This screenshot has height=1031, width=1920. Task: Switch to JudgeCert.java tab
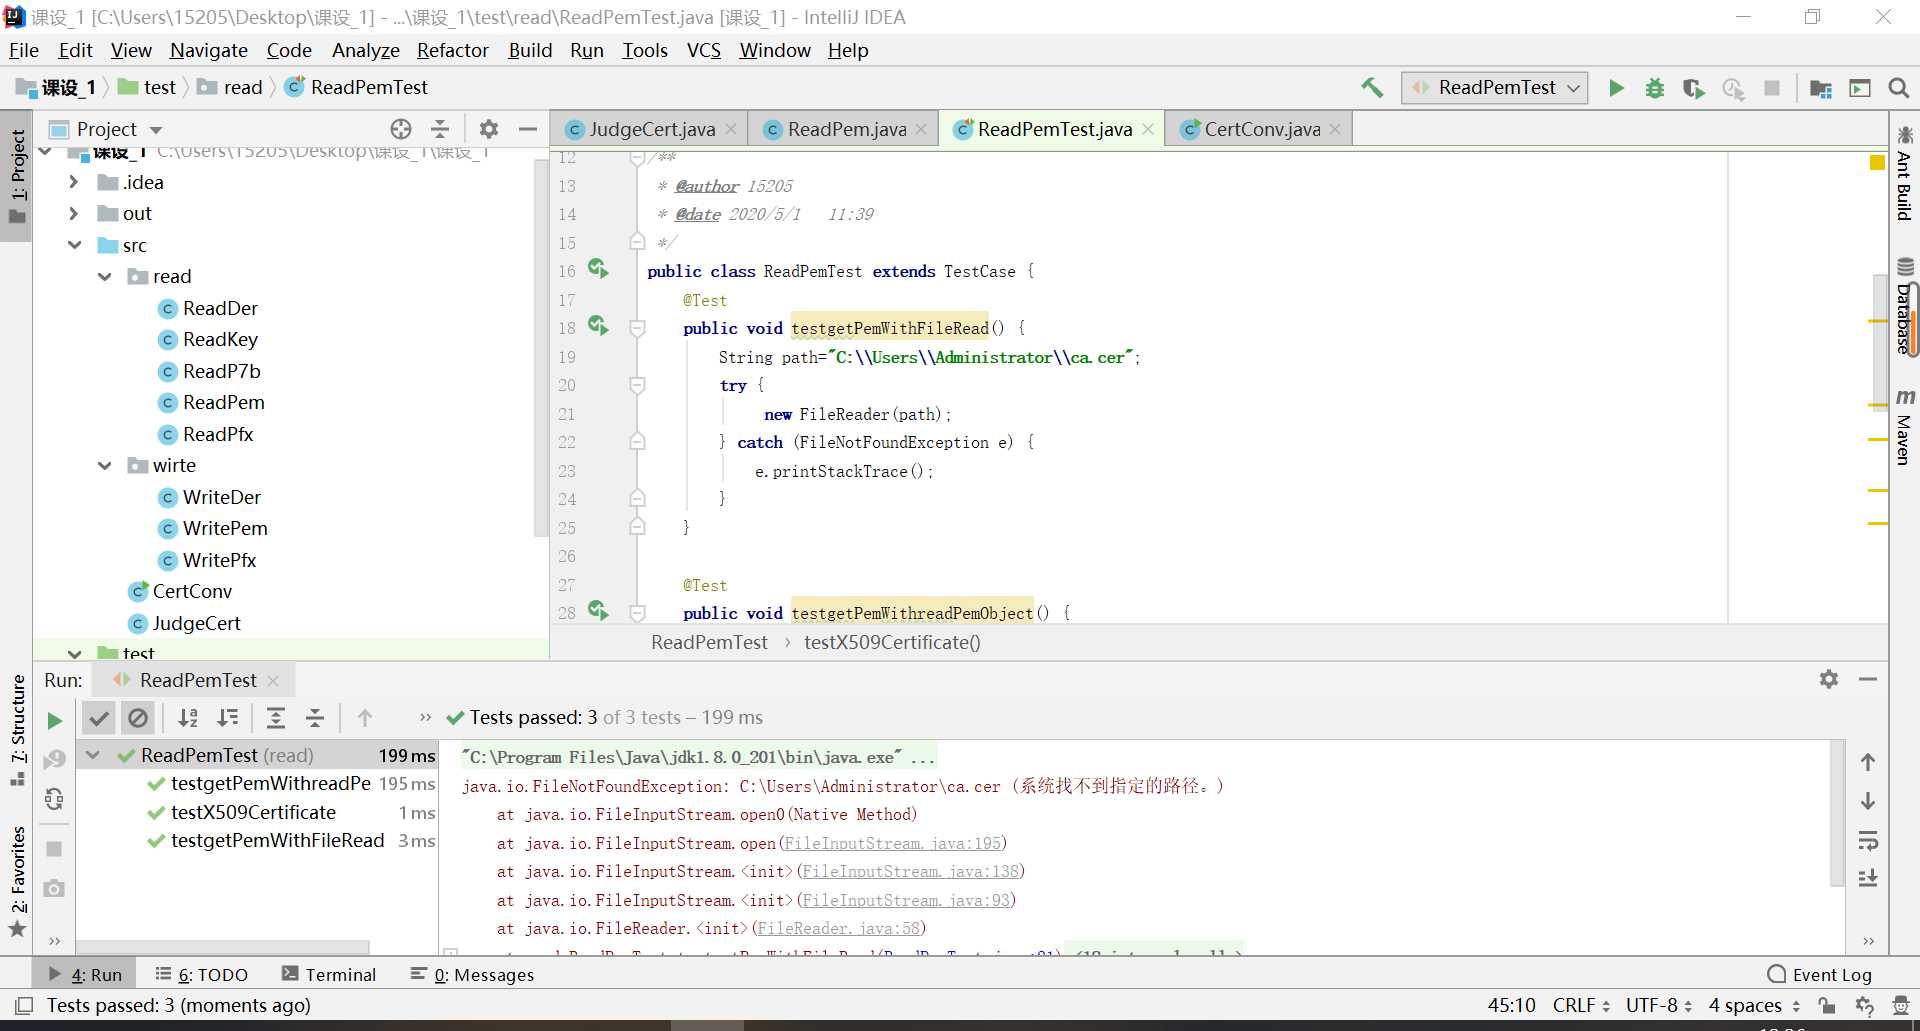[x=651, y=129]
